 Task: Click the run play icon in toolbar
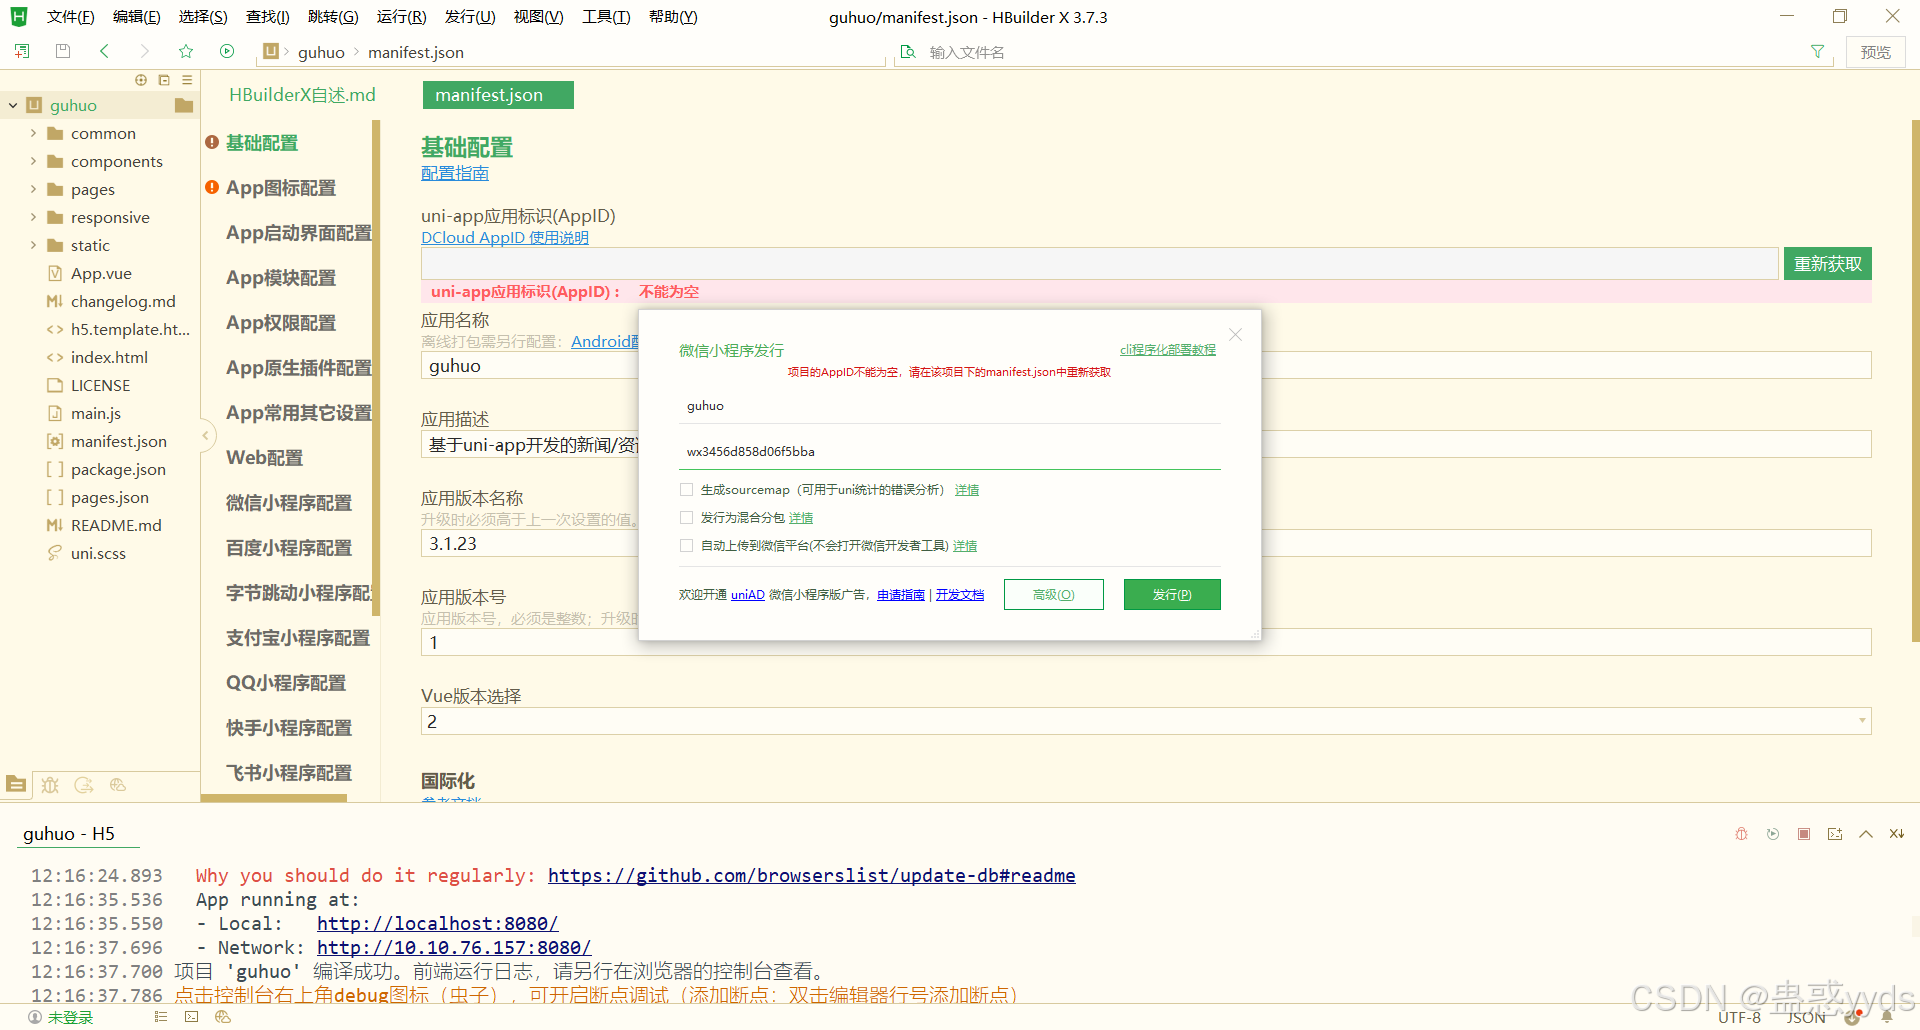click(x=227, y=51)
